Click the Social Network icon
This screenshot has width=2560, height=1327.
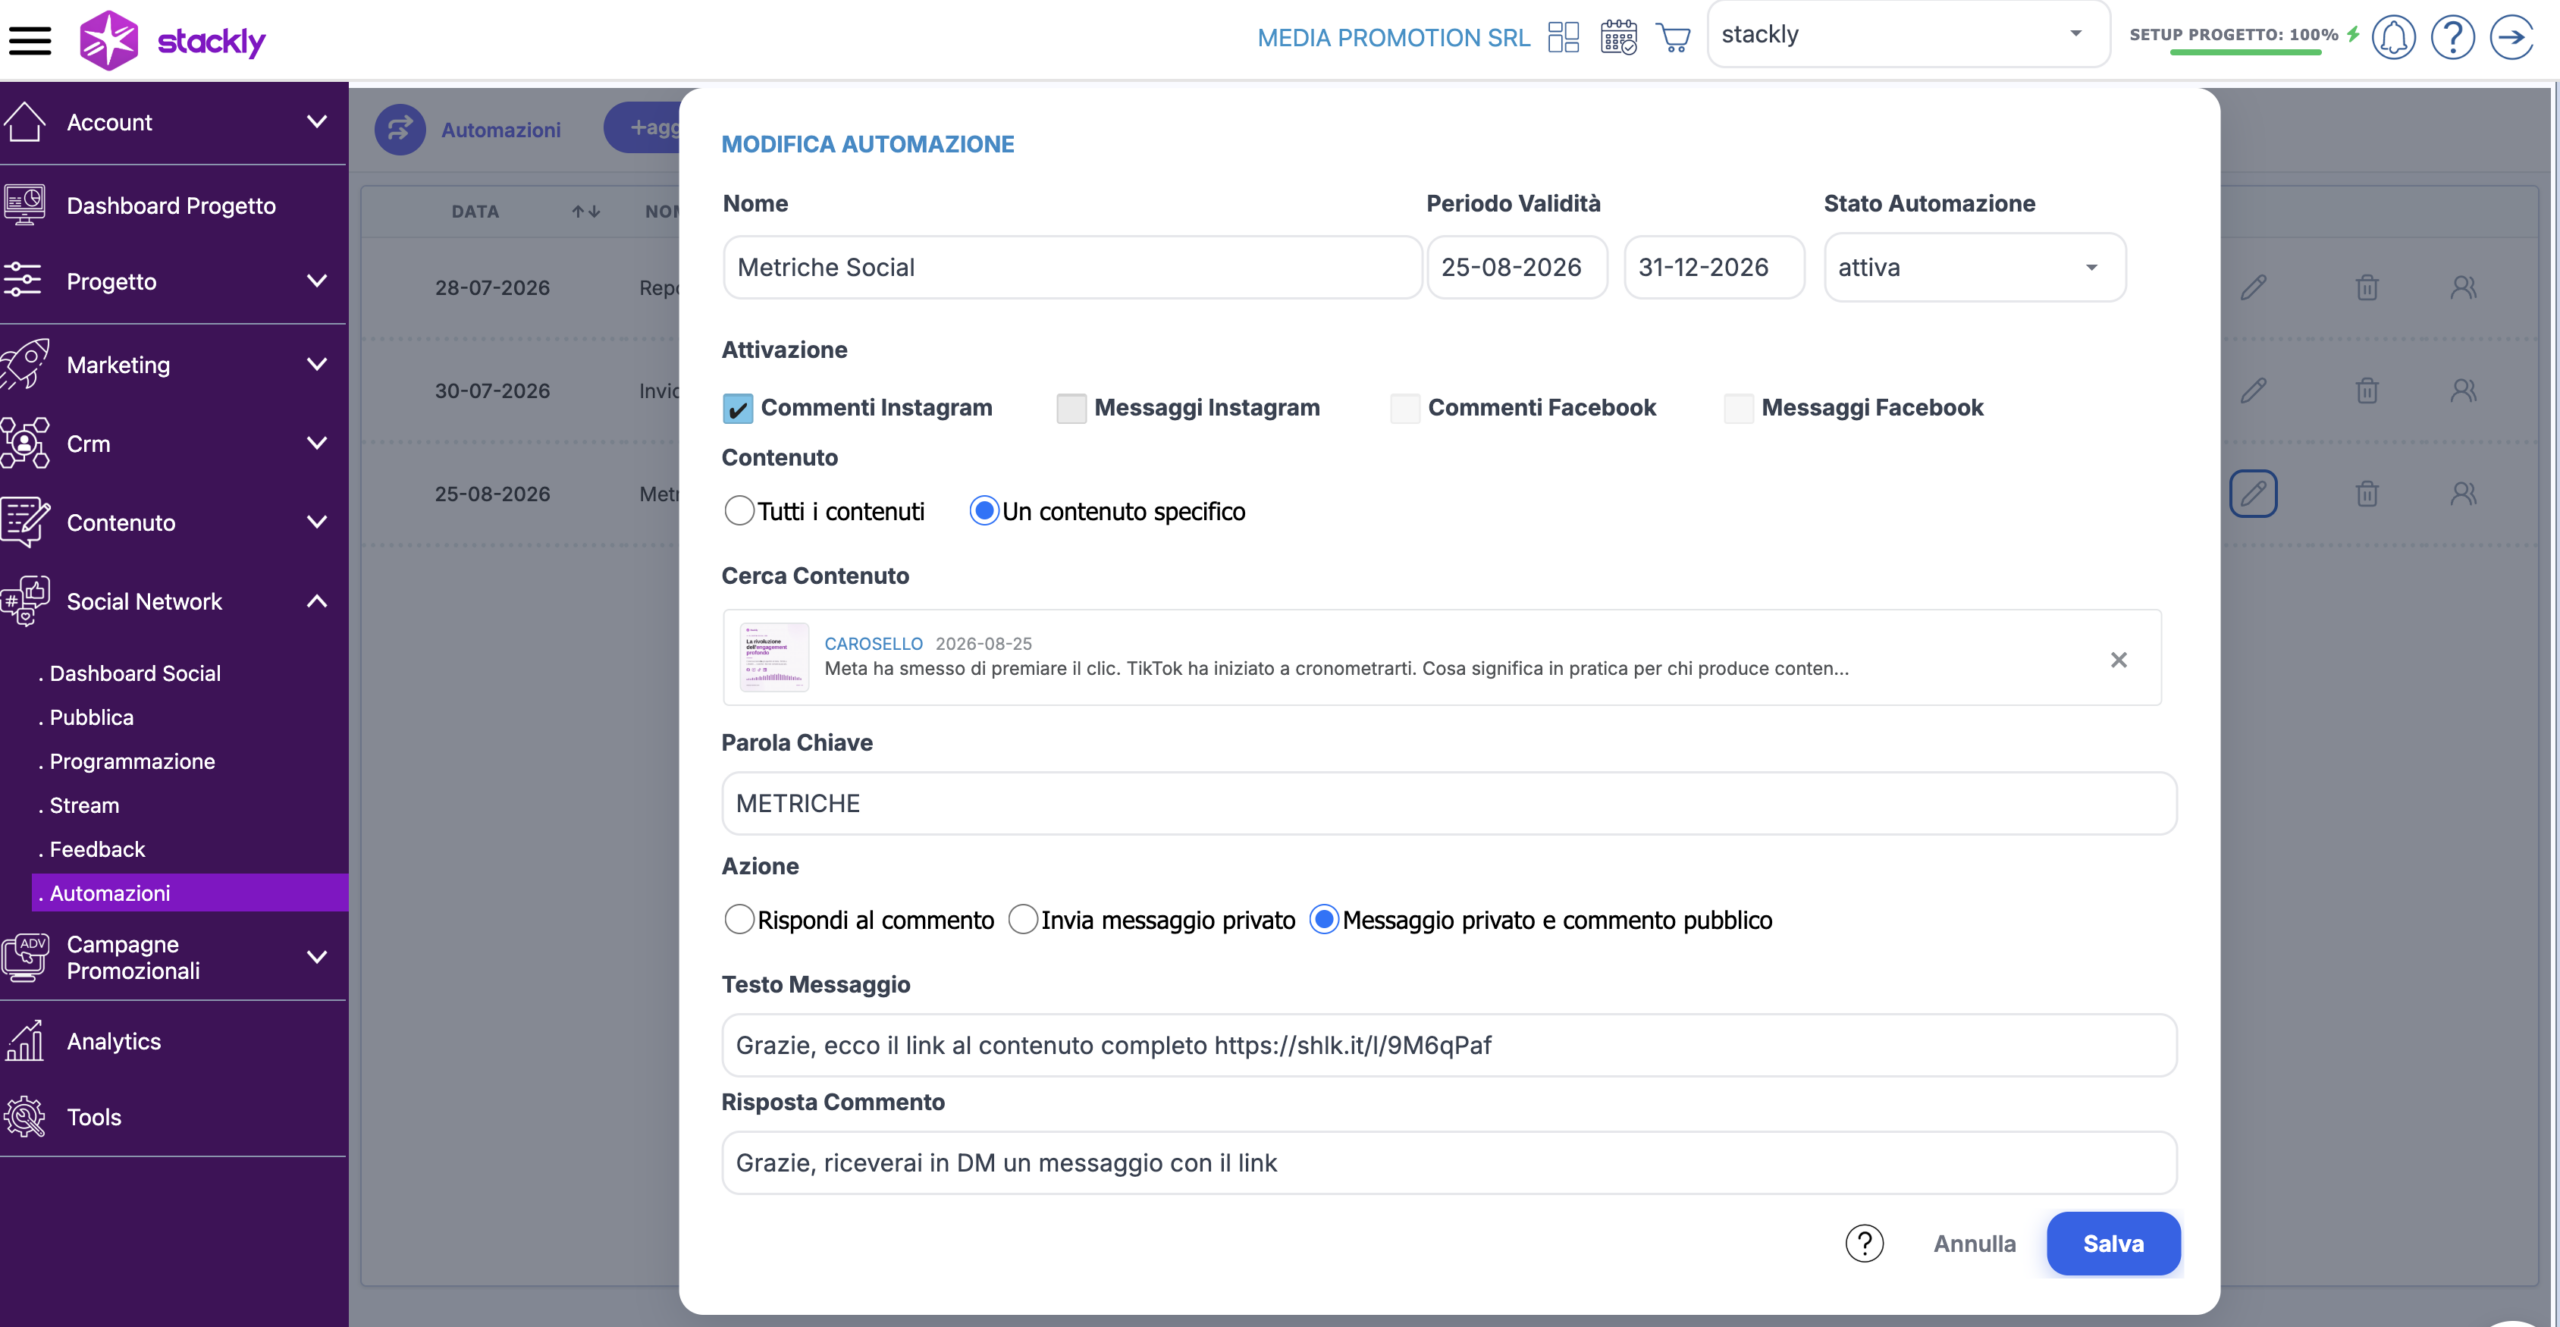coord(24,601)
